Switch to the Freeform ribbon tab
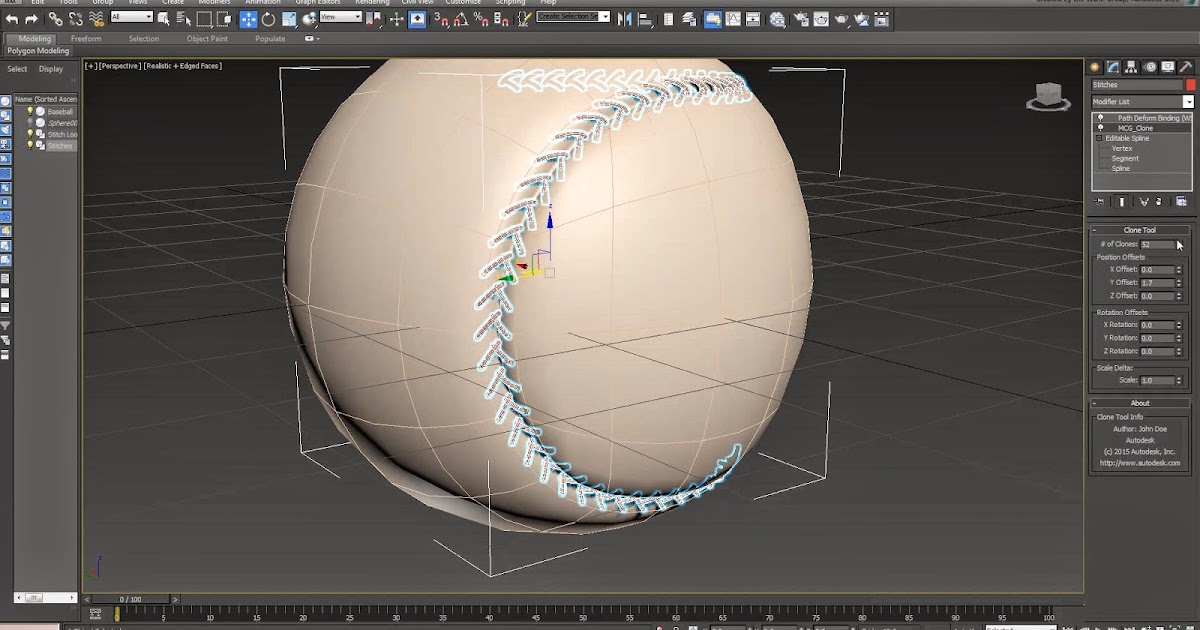Image resolution: width=1200 pixels, height=630 pixels. pyautogui.click(x=87, y=38)
